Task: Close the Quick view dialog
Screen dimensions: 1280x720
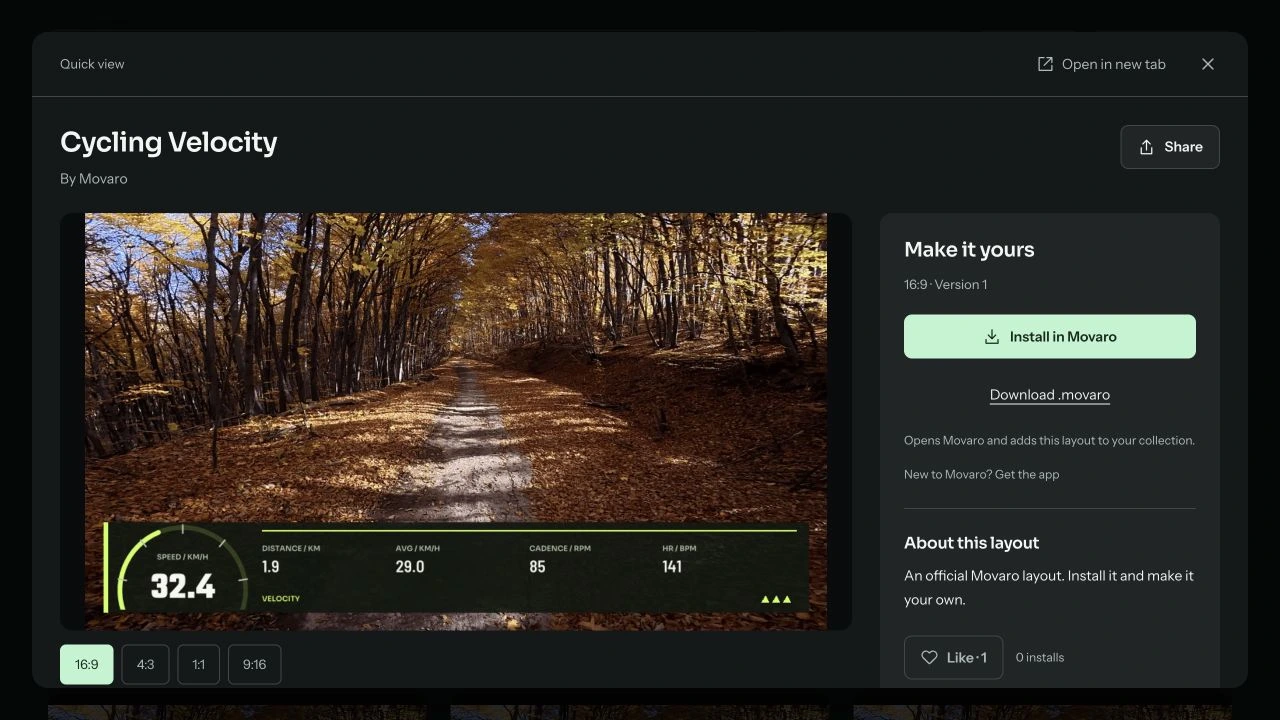Action: pyautogui.click(x=1208, y=64)
